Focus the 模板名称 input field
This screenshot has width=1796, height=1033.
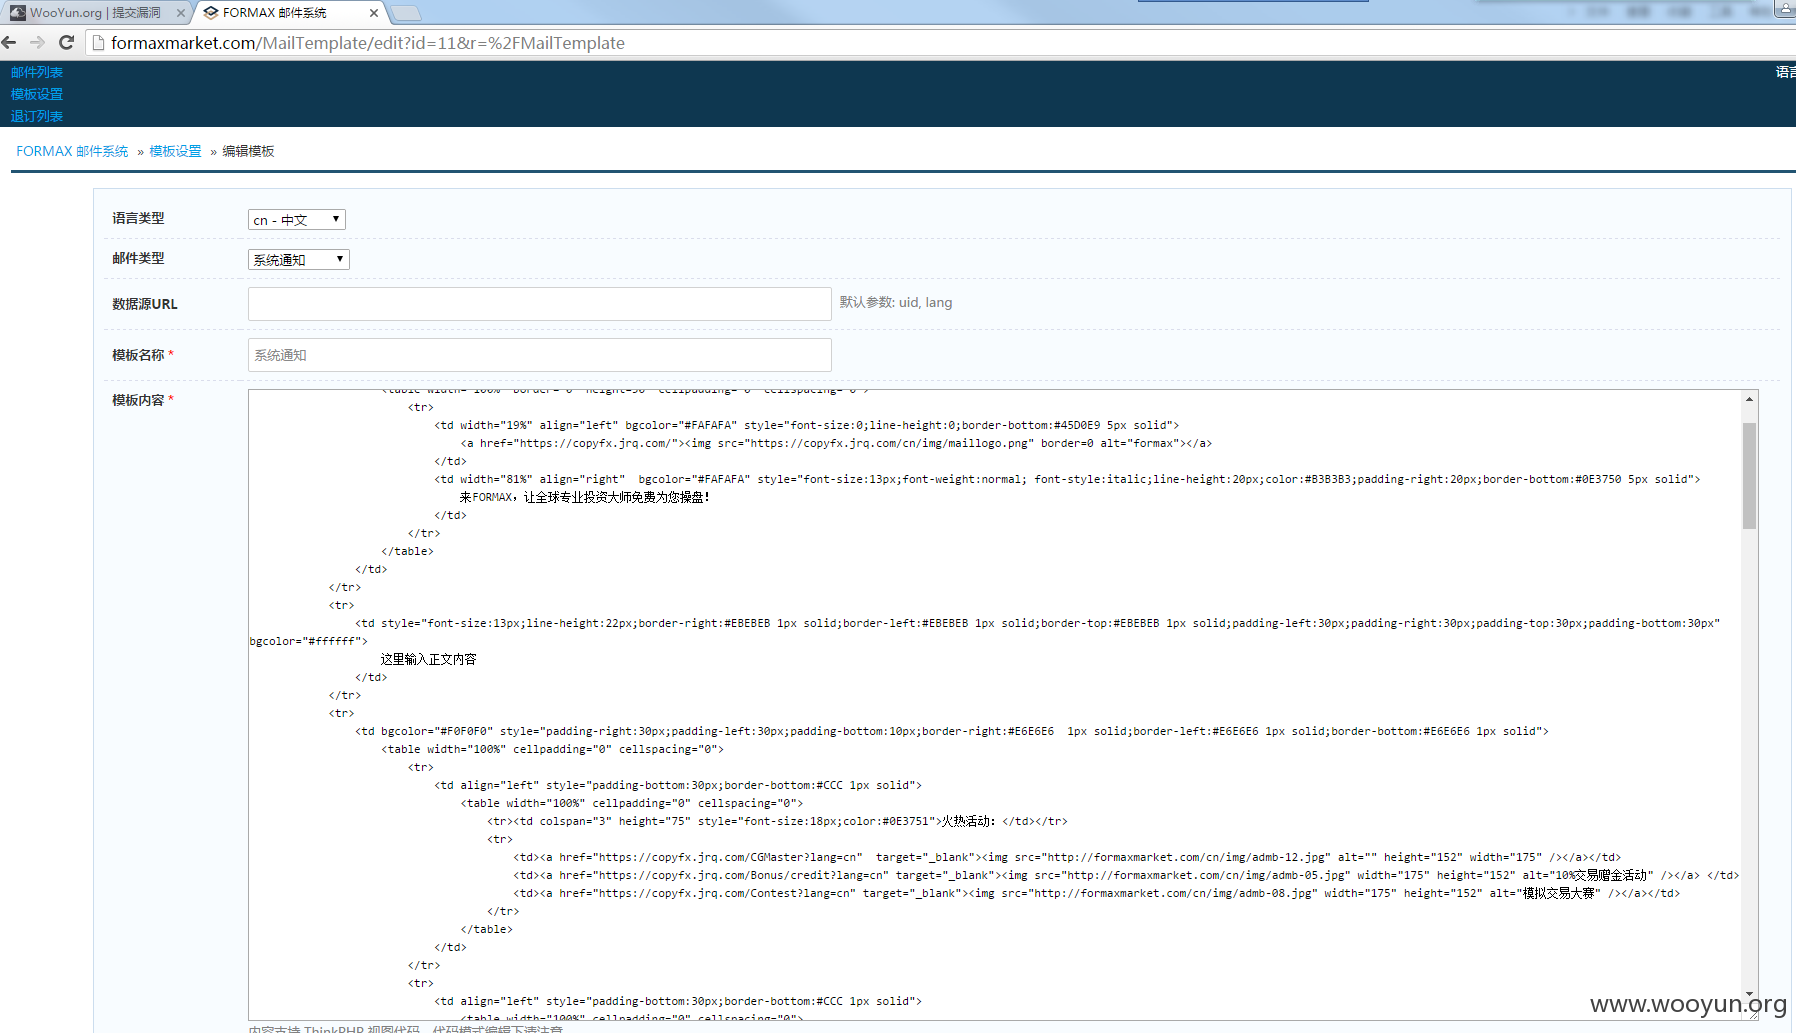(x=540, y=355)
